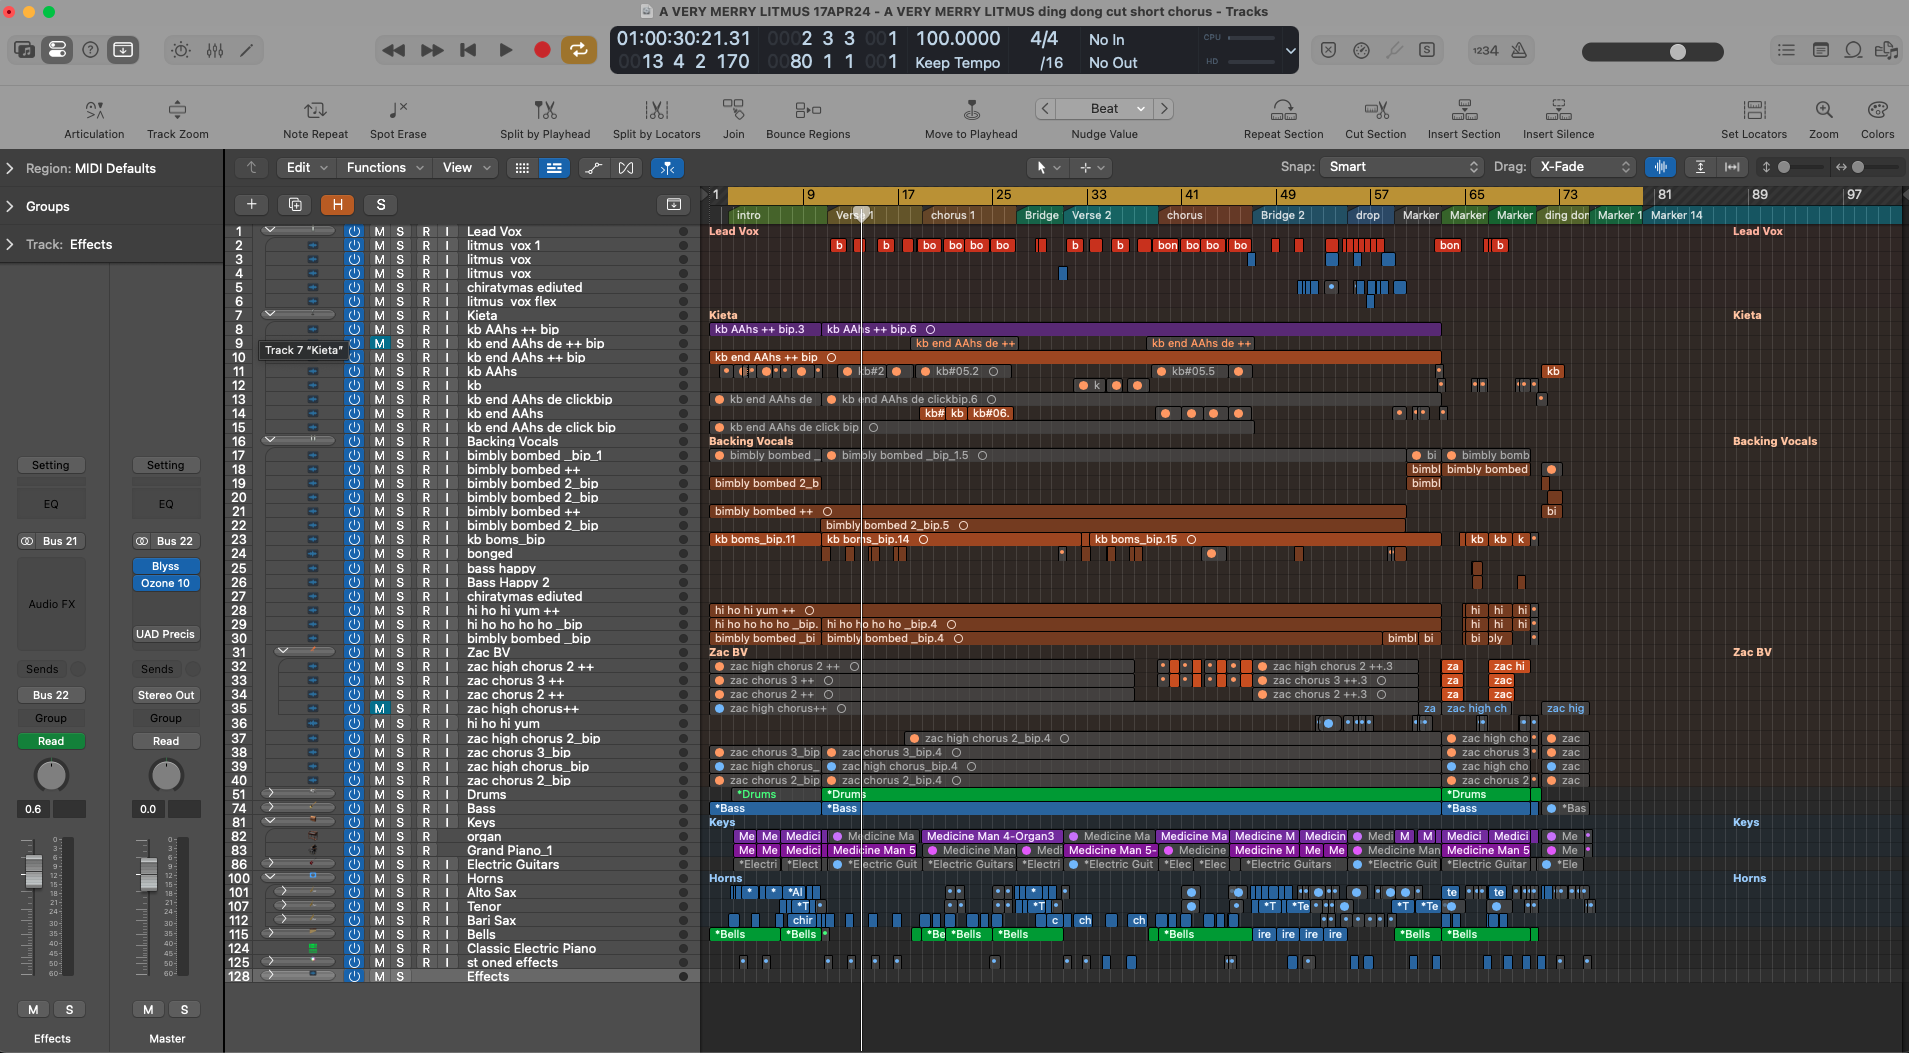The width and height of the screenshot is (1909, 1053).
Task: Open the Mixer faders icon
Action: point(214,50)
